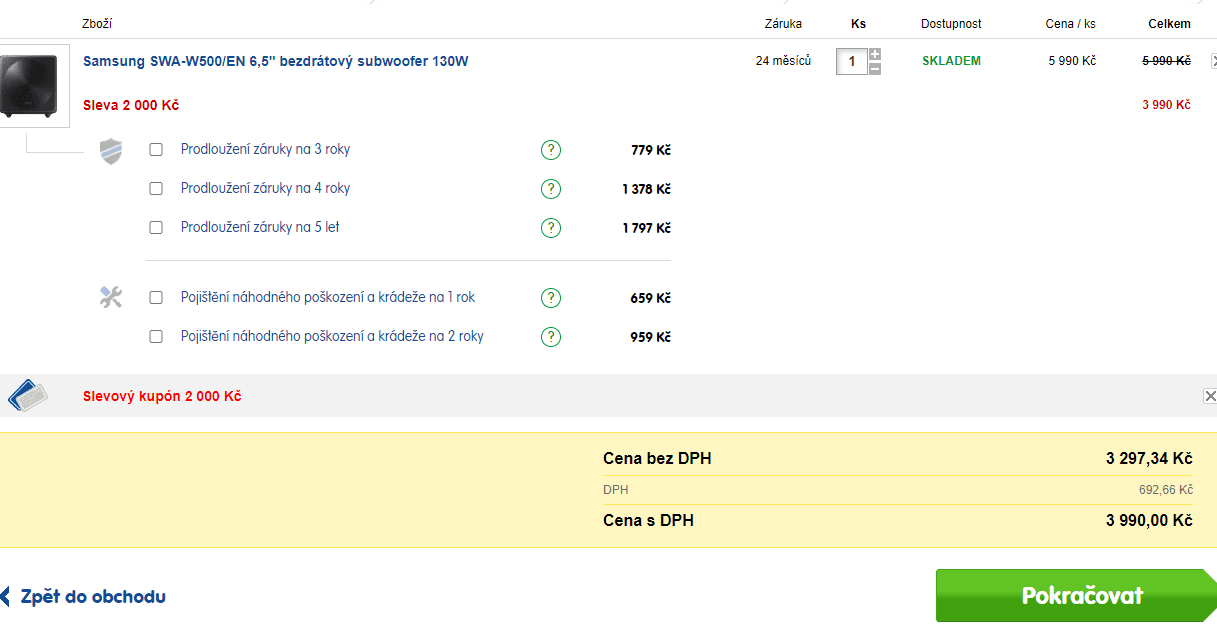Click the Prodloužení záruky na 4 roky label

click(x=265, y=189)
